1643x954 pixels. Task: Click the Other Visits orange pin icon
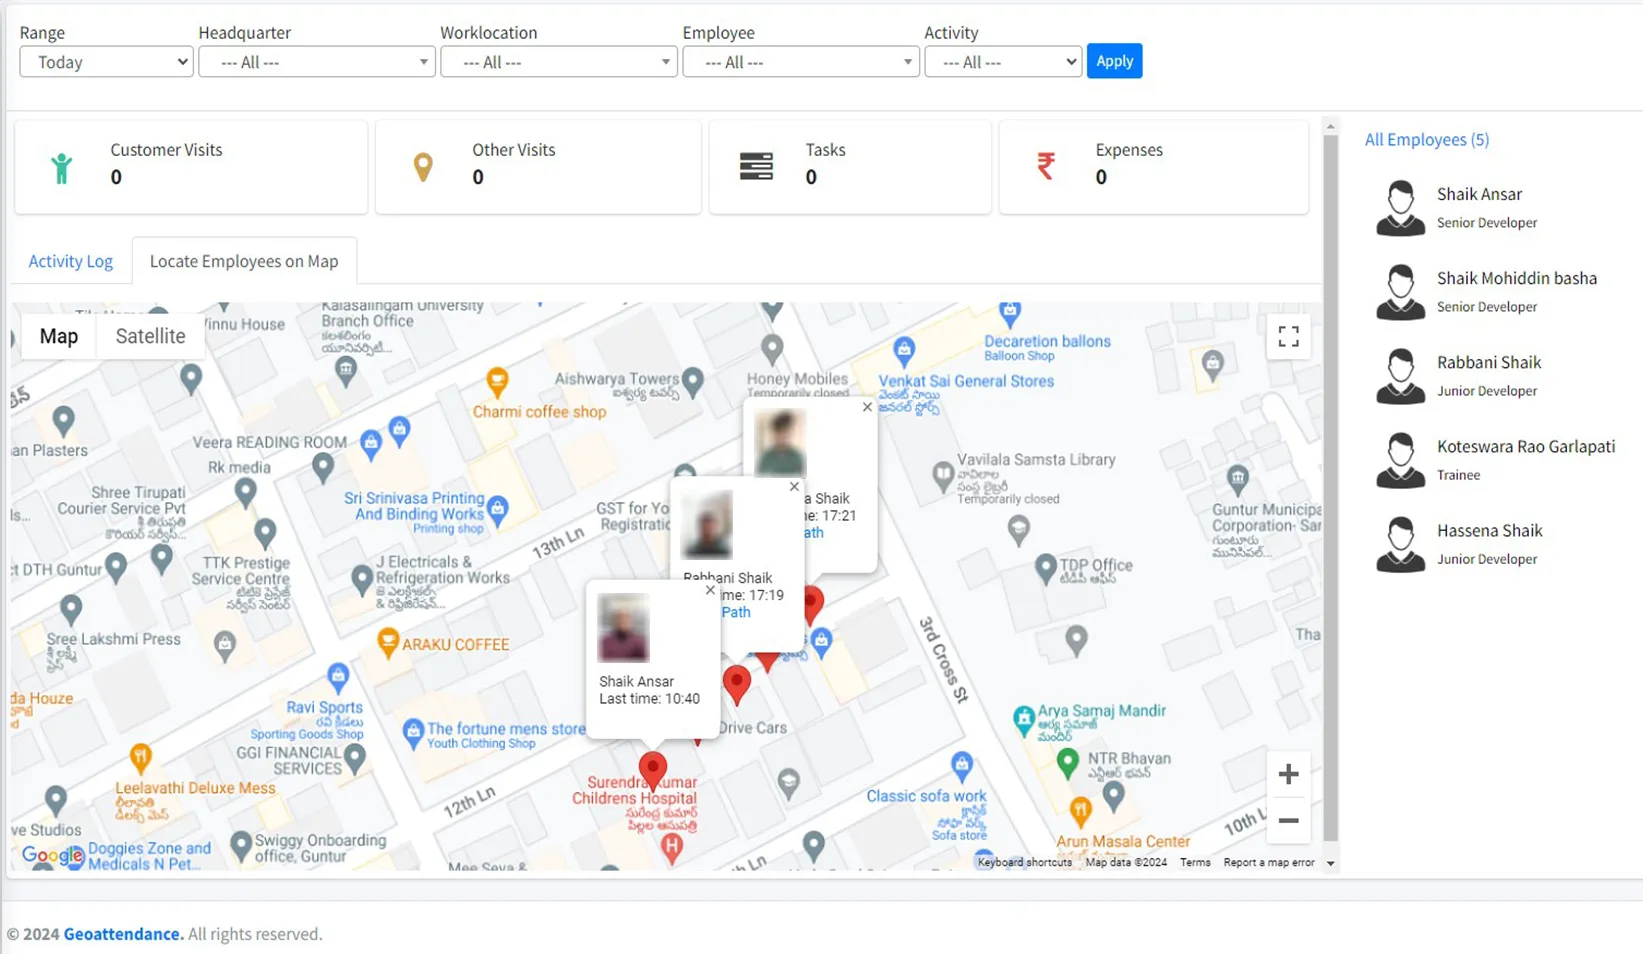[424, 167]
